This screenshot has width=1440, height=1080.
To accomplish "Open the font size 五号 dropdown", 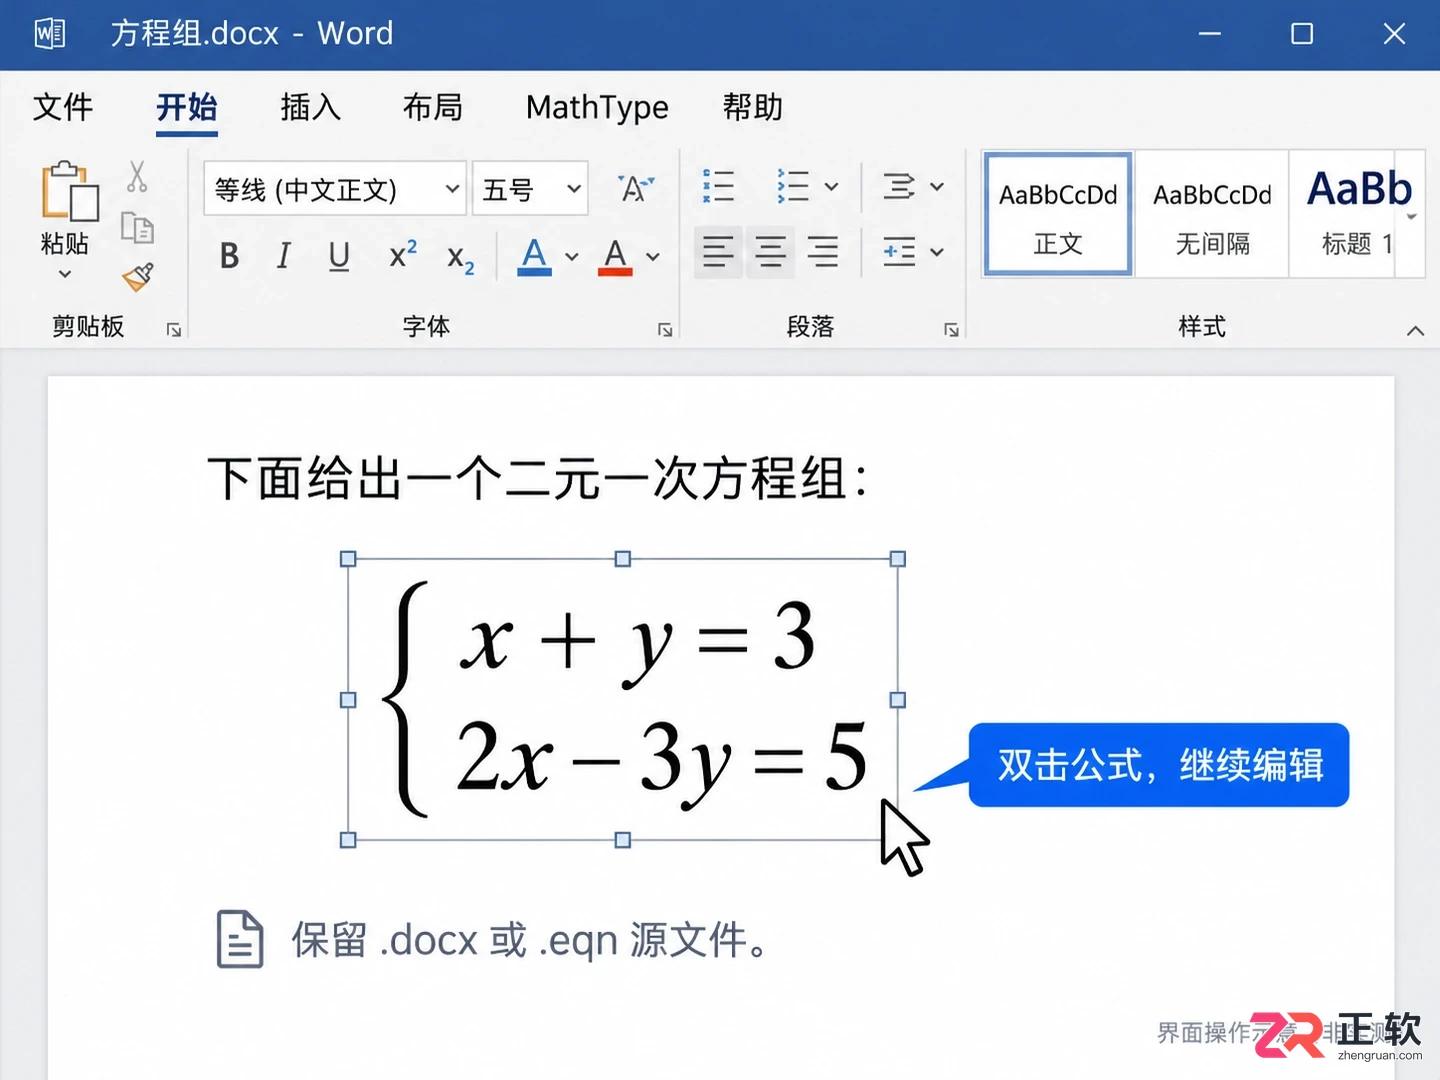I will [x=530, y=188].
